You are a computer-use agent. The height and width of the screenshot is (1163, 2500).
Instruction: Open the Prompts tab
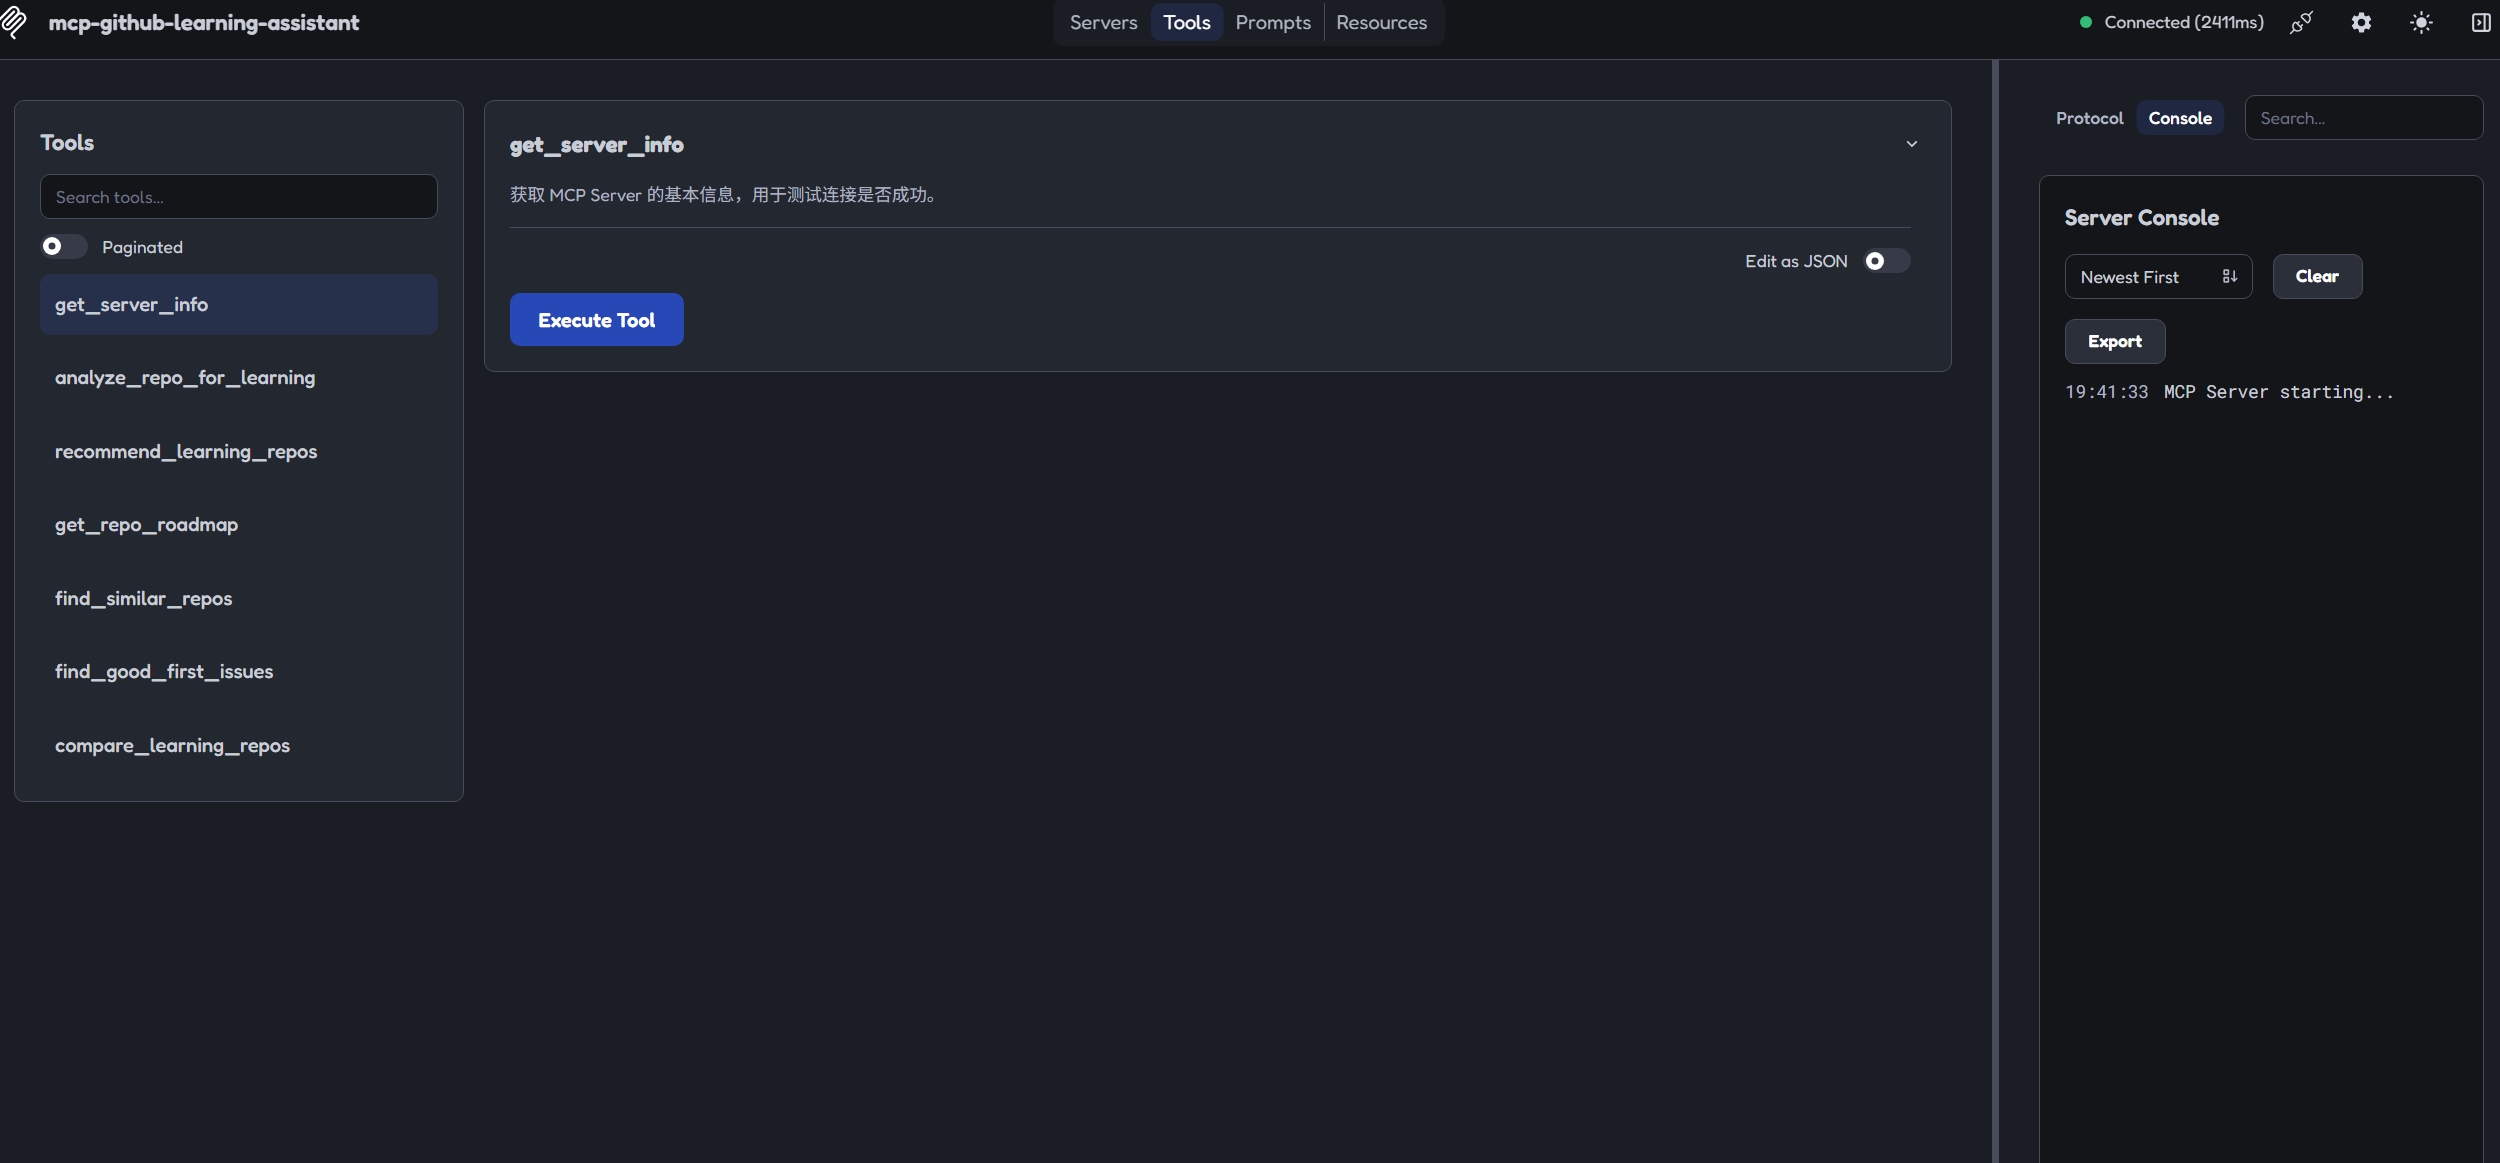pos(1272,22)
